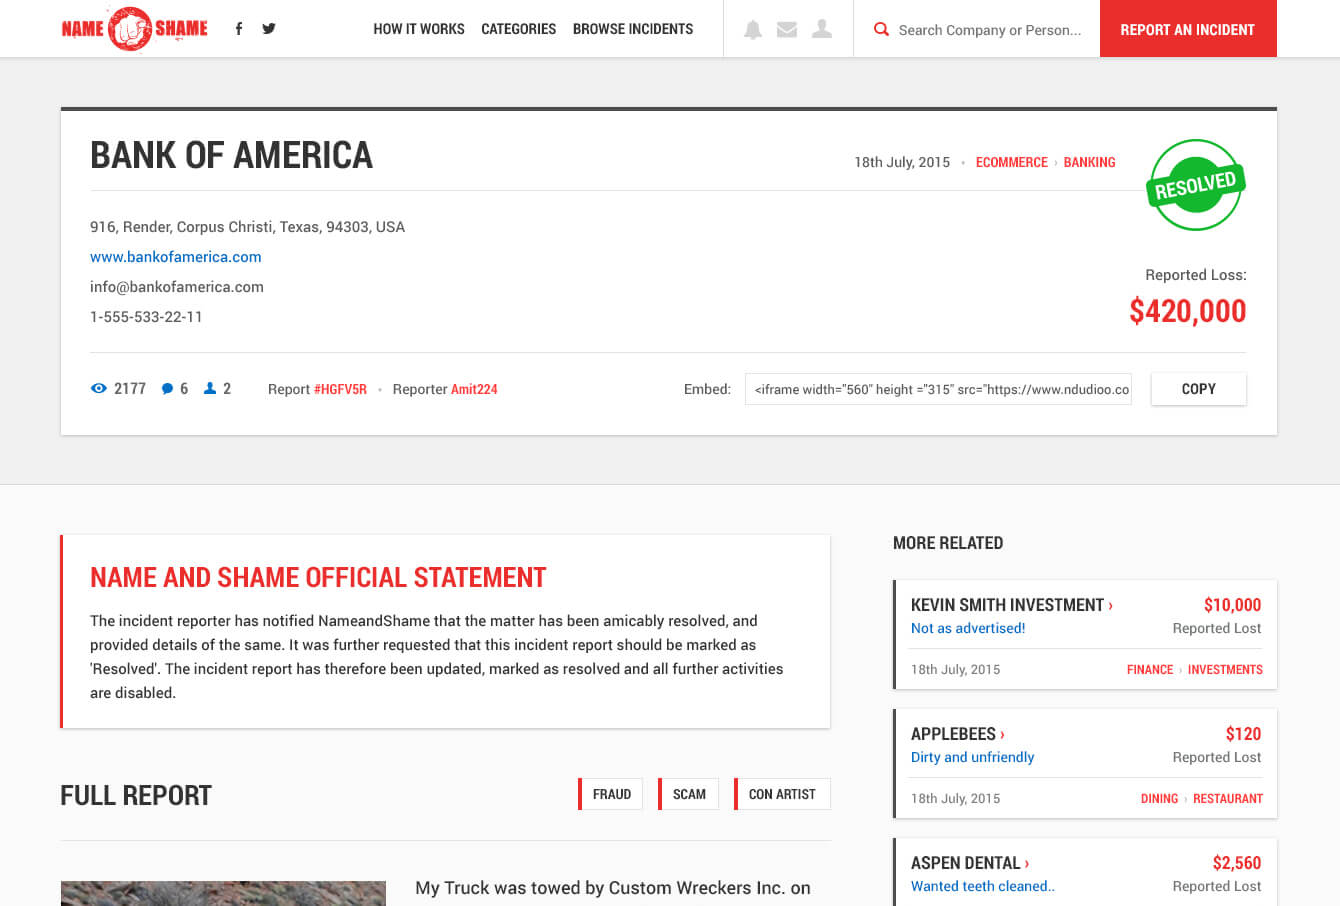Click the Bank of America title
The width and height of the screenshot is (1340, 906).
(x=231, y=155)
